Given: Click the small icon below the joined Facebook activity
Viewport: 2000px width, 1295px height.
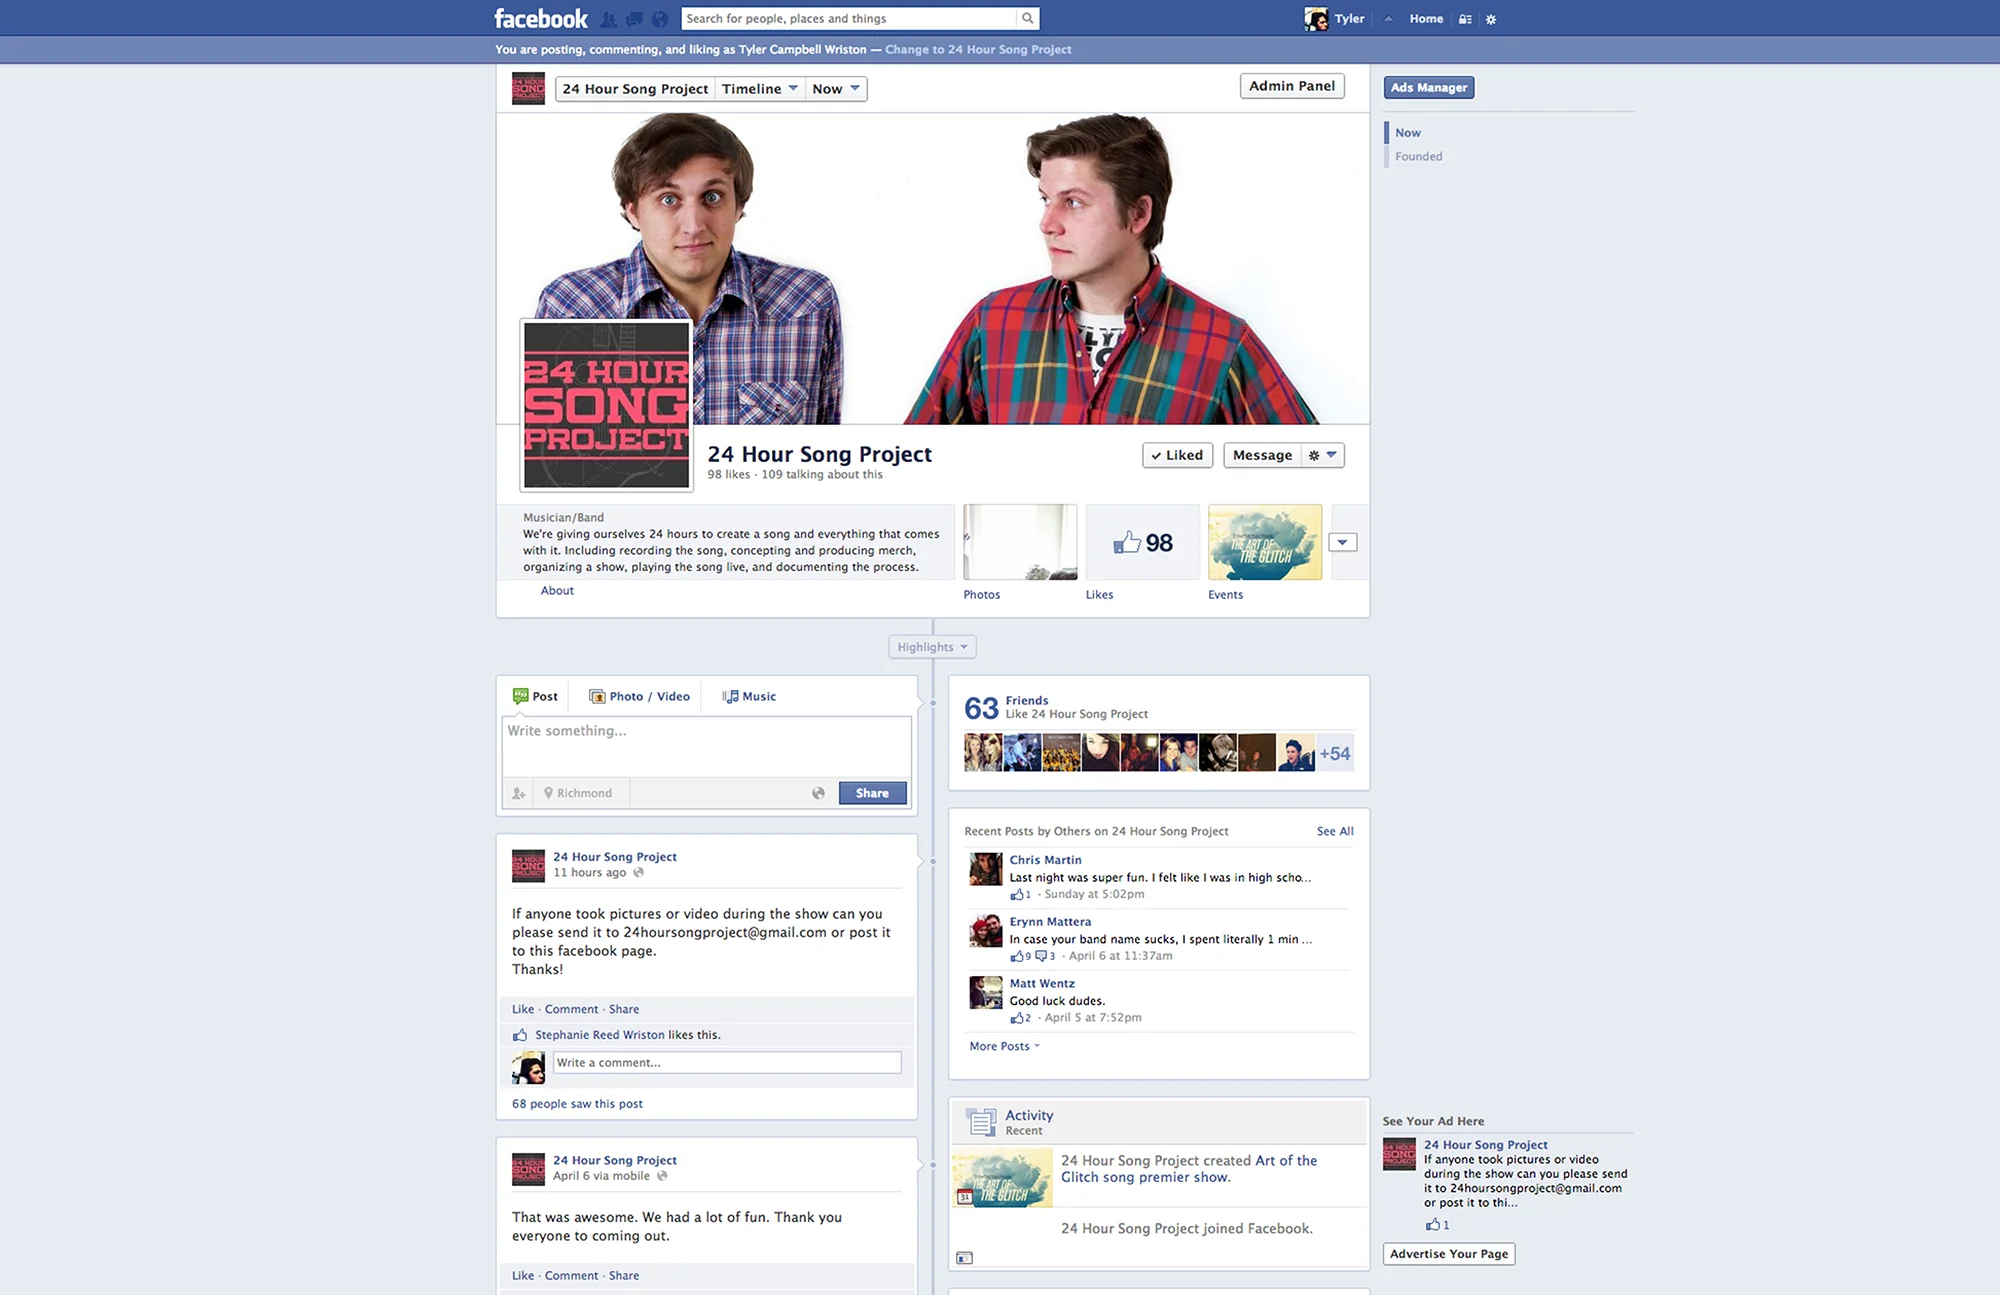Looking at the screenshot, I should pyautogui.click(x=964, y=1258).
